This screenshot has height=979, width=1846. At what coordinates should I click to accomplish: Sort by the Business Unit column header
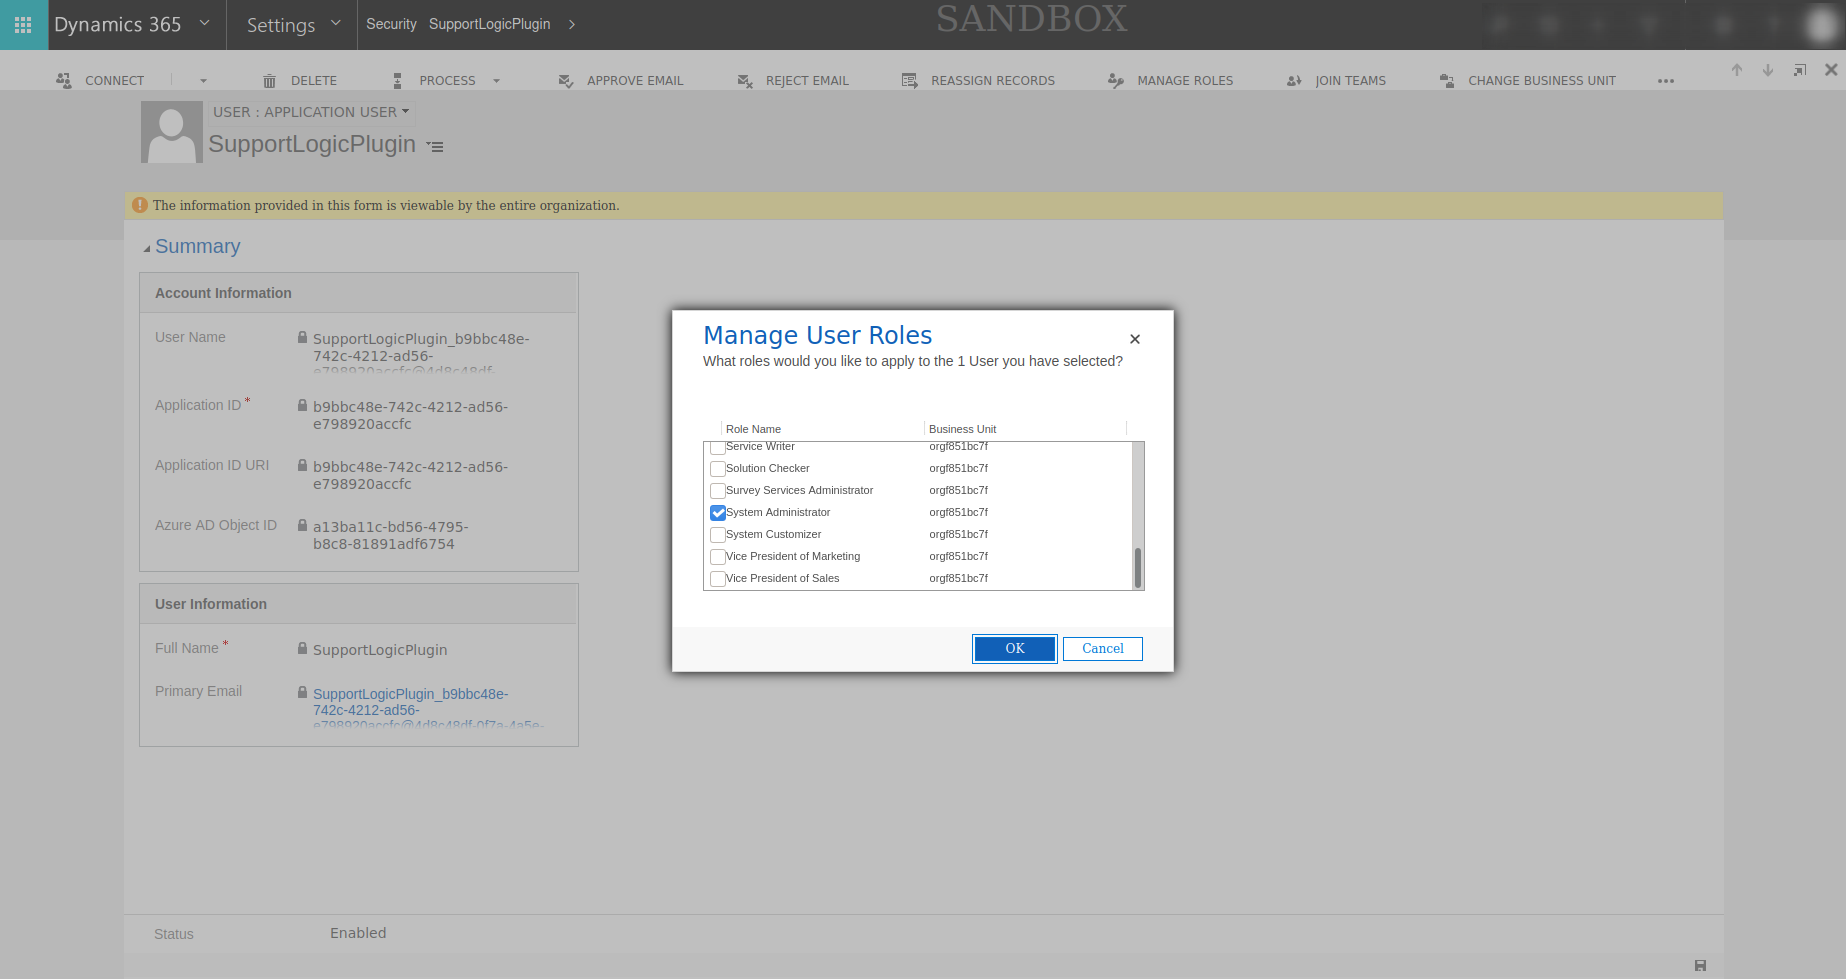point(963,429)
